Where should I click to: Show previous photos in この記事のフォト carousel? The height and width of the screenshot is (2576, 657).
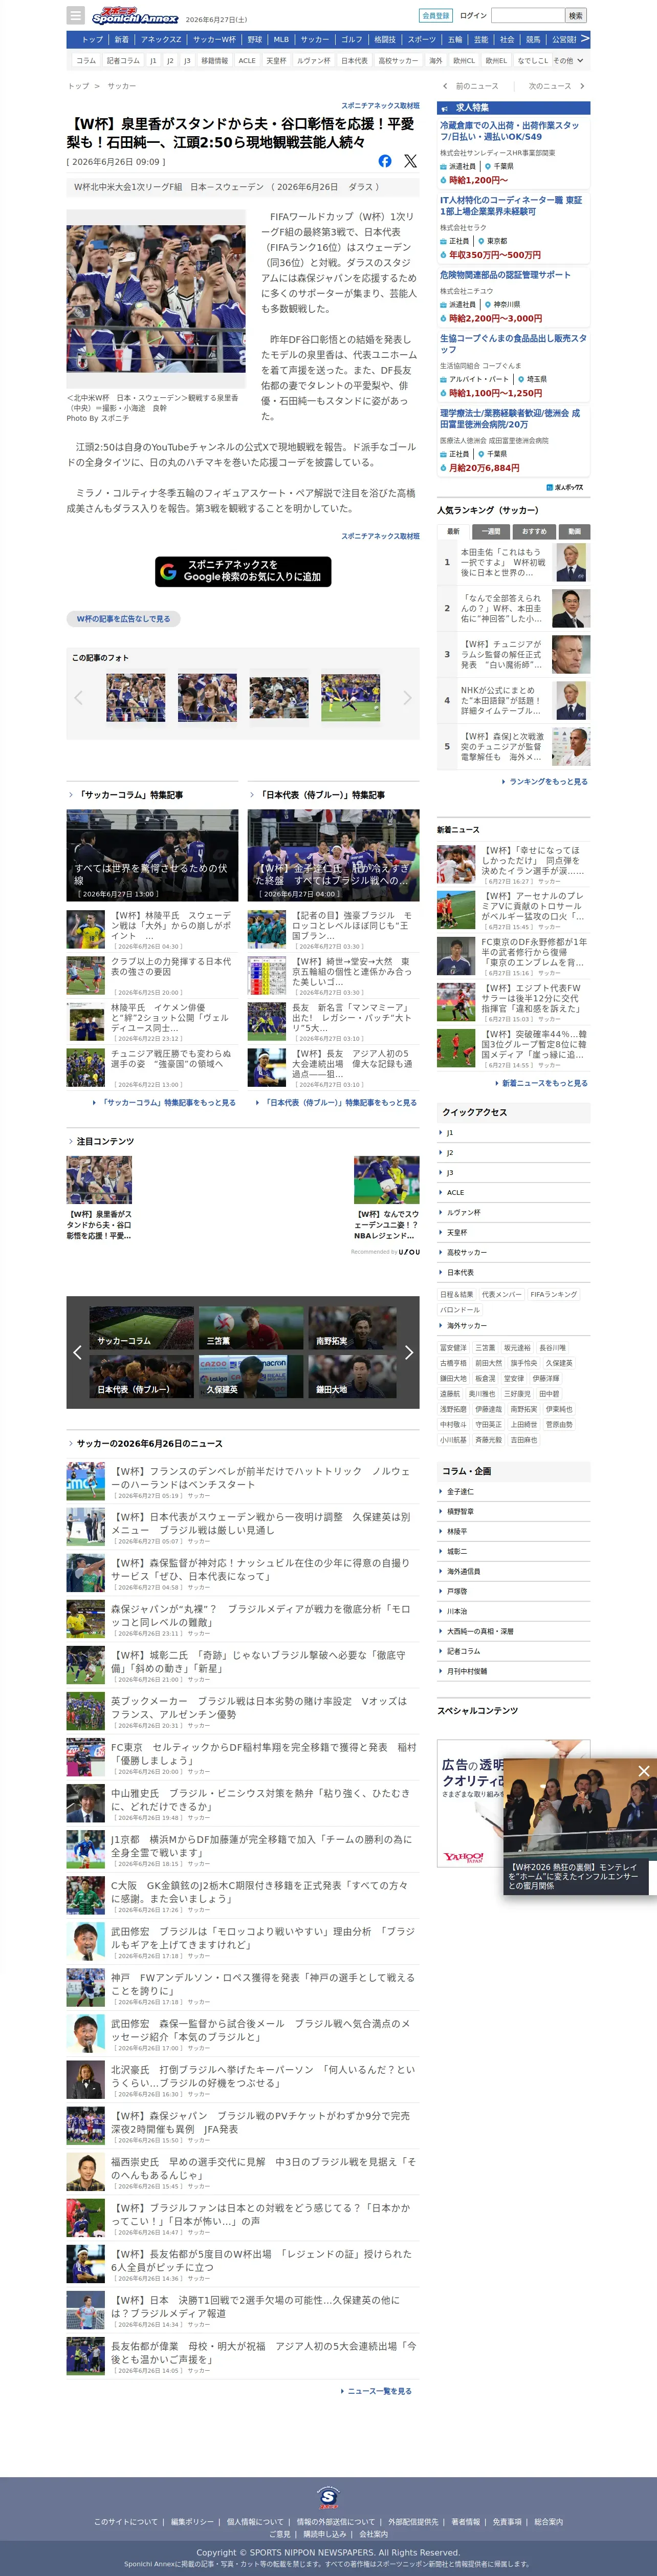pyautogui.click(x=78, y=698)
